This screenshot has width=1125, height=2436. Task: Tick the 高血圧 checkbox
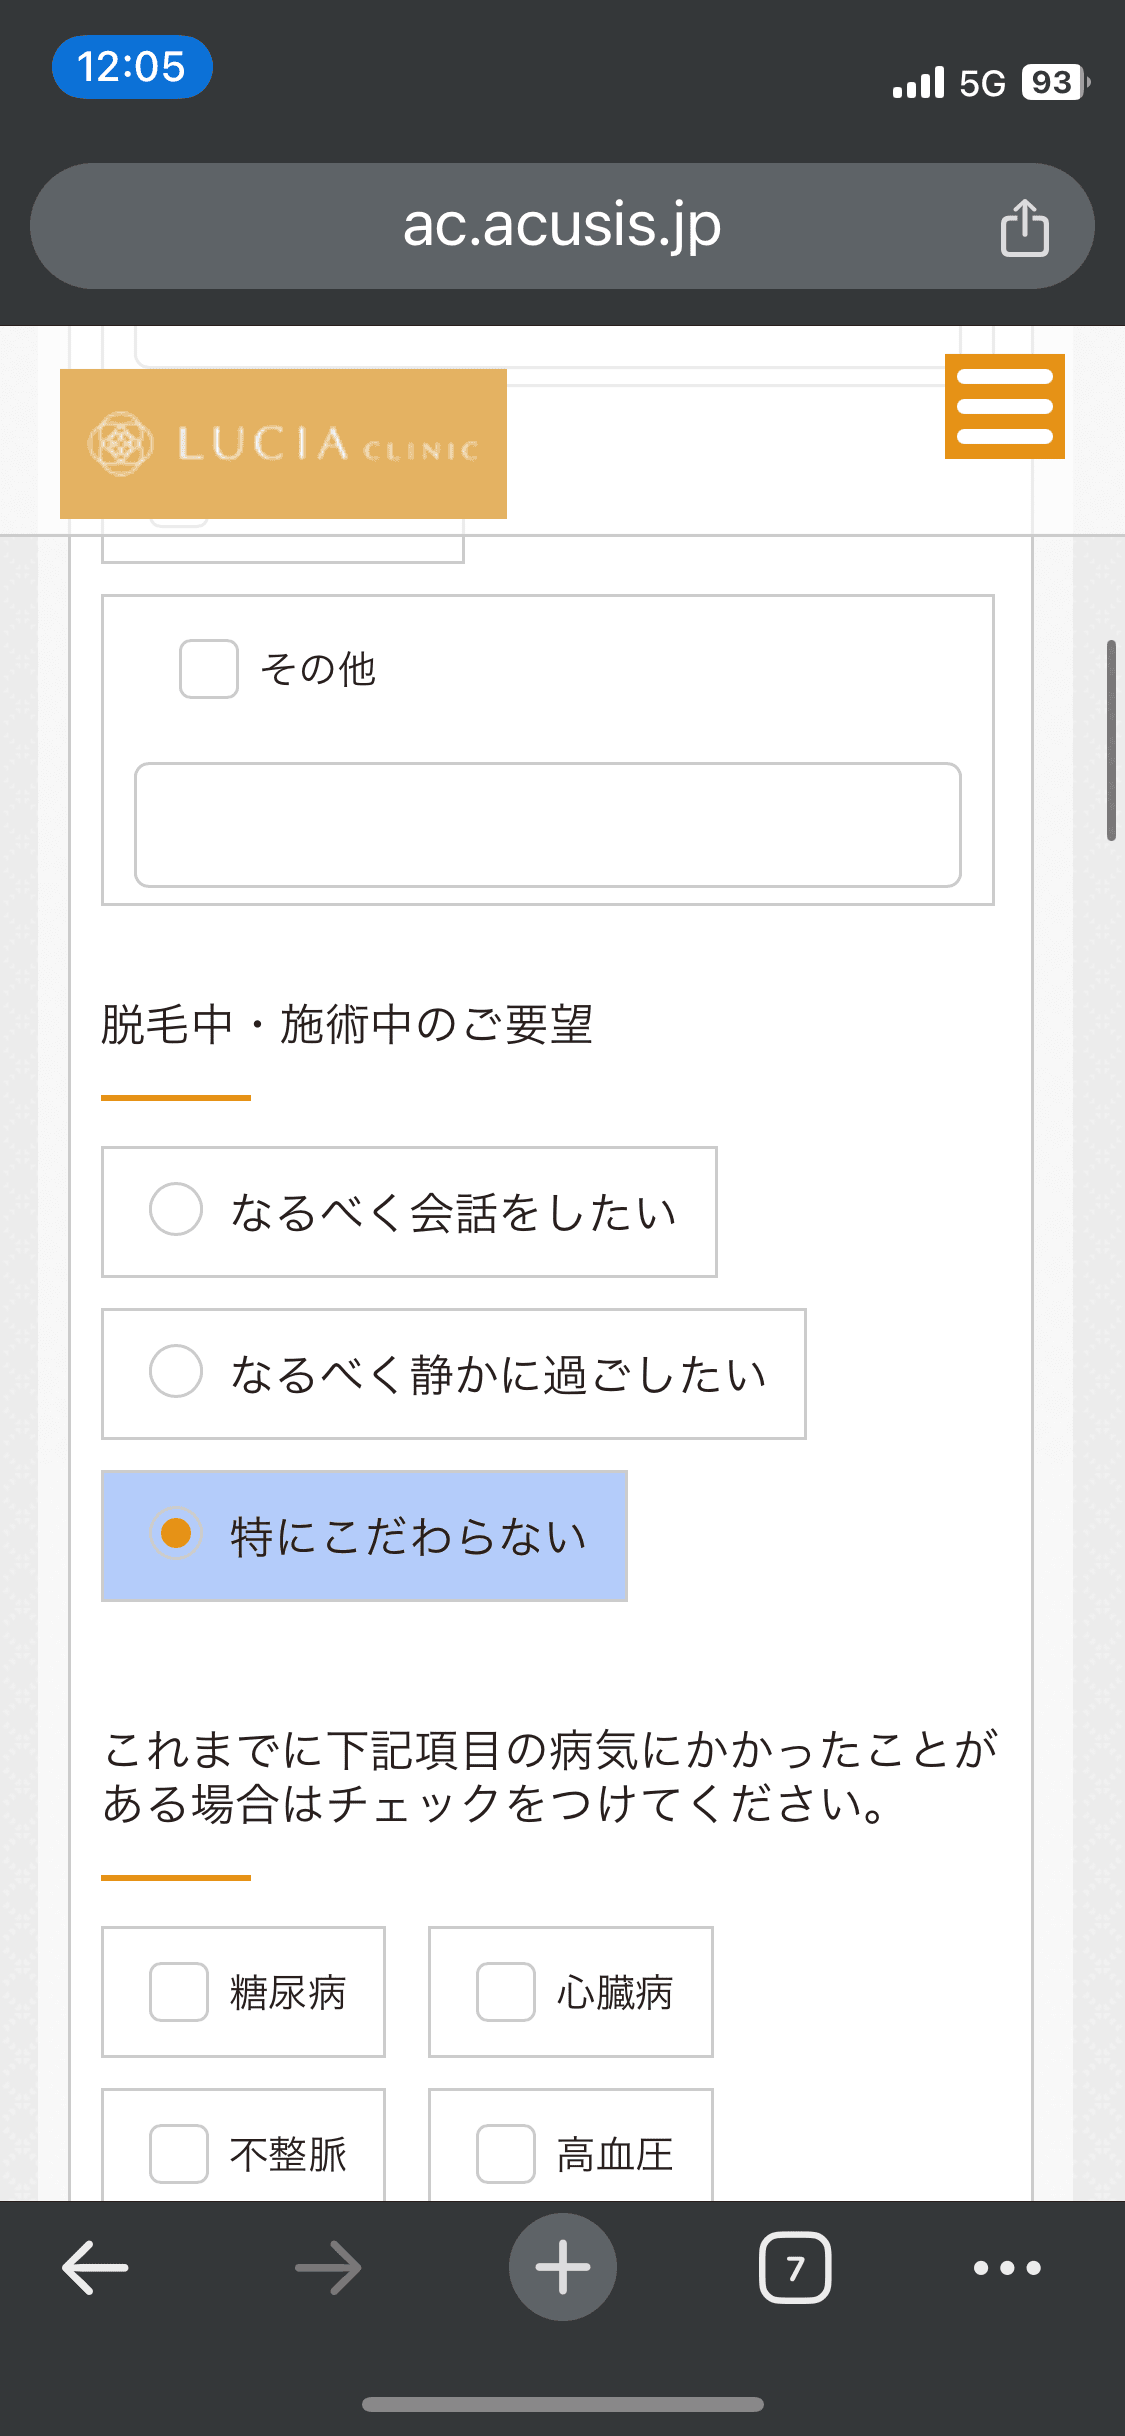[x=506, y=2154]
